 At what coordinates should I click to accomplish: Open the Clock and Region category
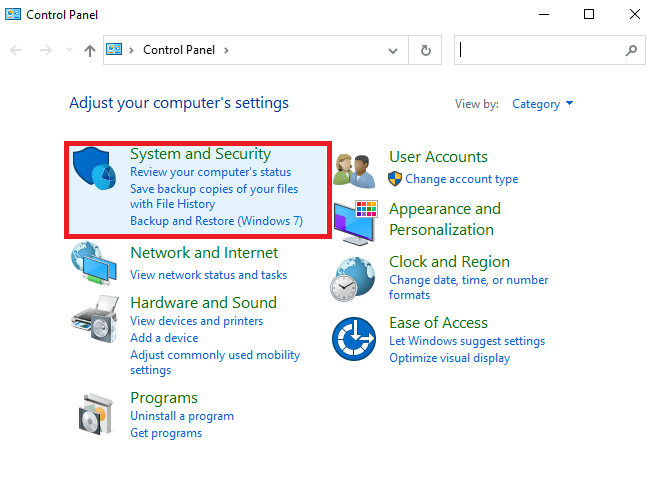coord(449,262)
